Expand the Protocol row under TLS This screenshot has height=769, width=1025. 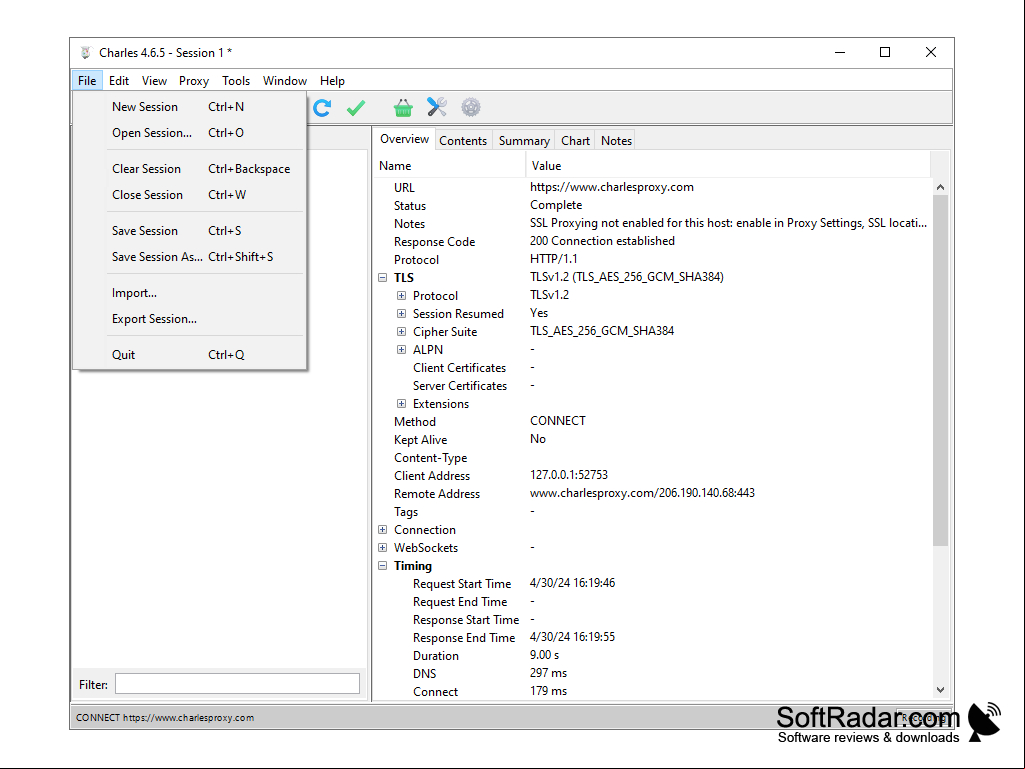(401, 296)
